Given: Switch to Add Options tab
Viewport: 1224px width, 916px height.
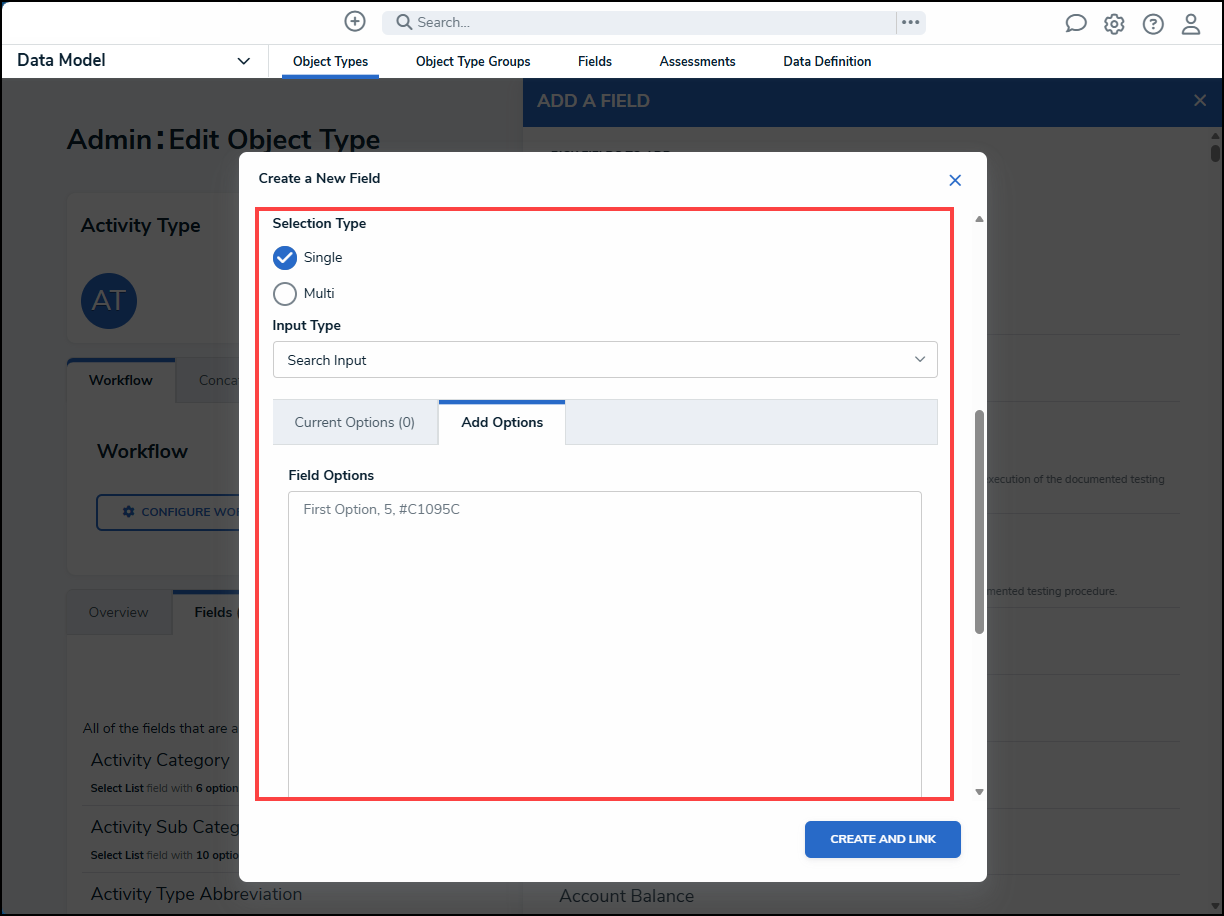Looking at the screenshot, I should (x=502, y=422).
